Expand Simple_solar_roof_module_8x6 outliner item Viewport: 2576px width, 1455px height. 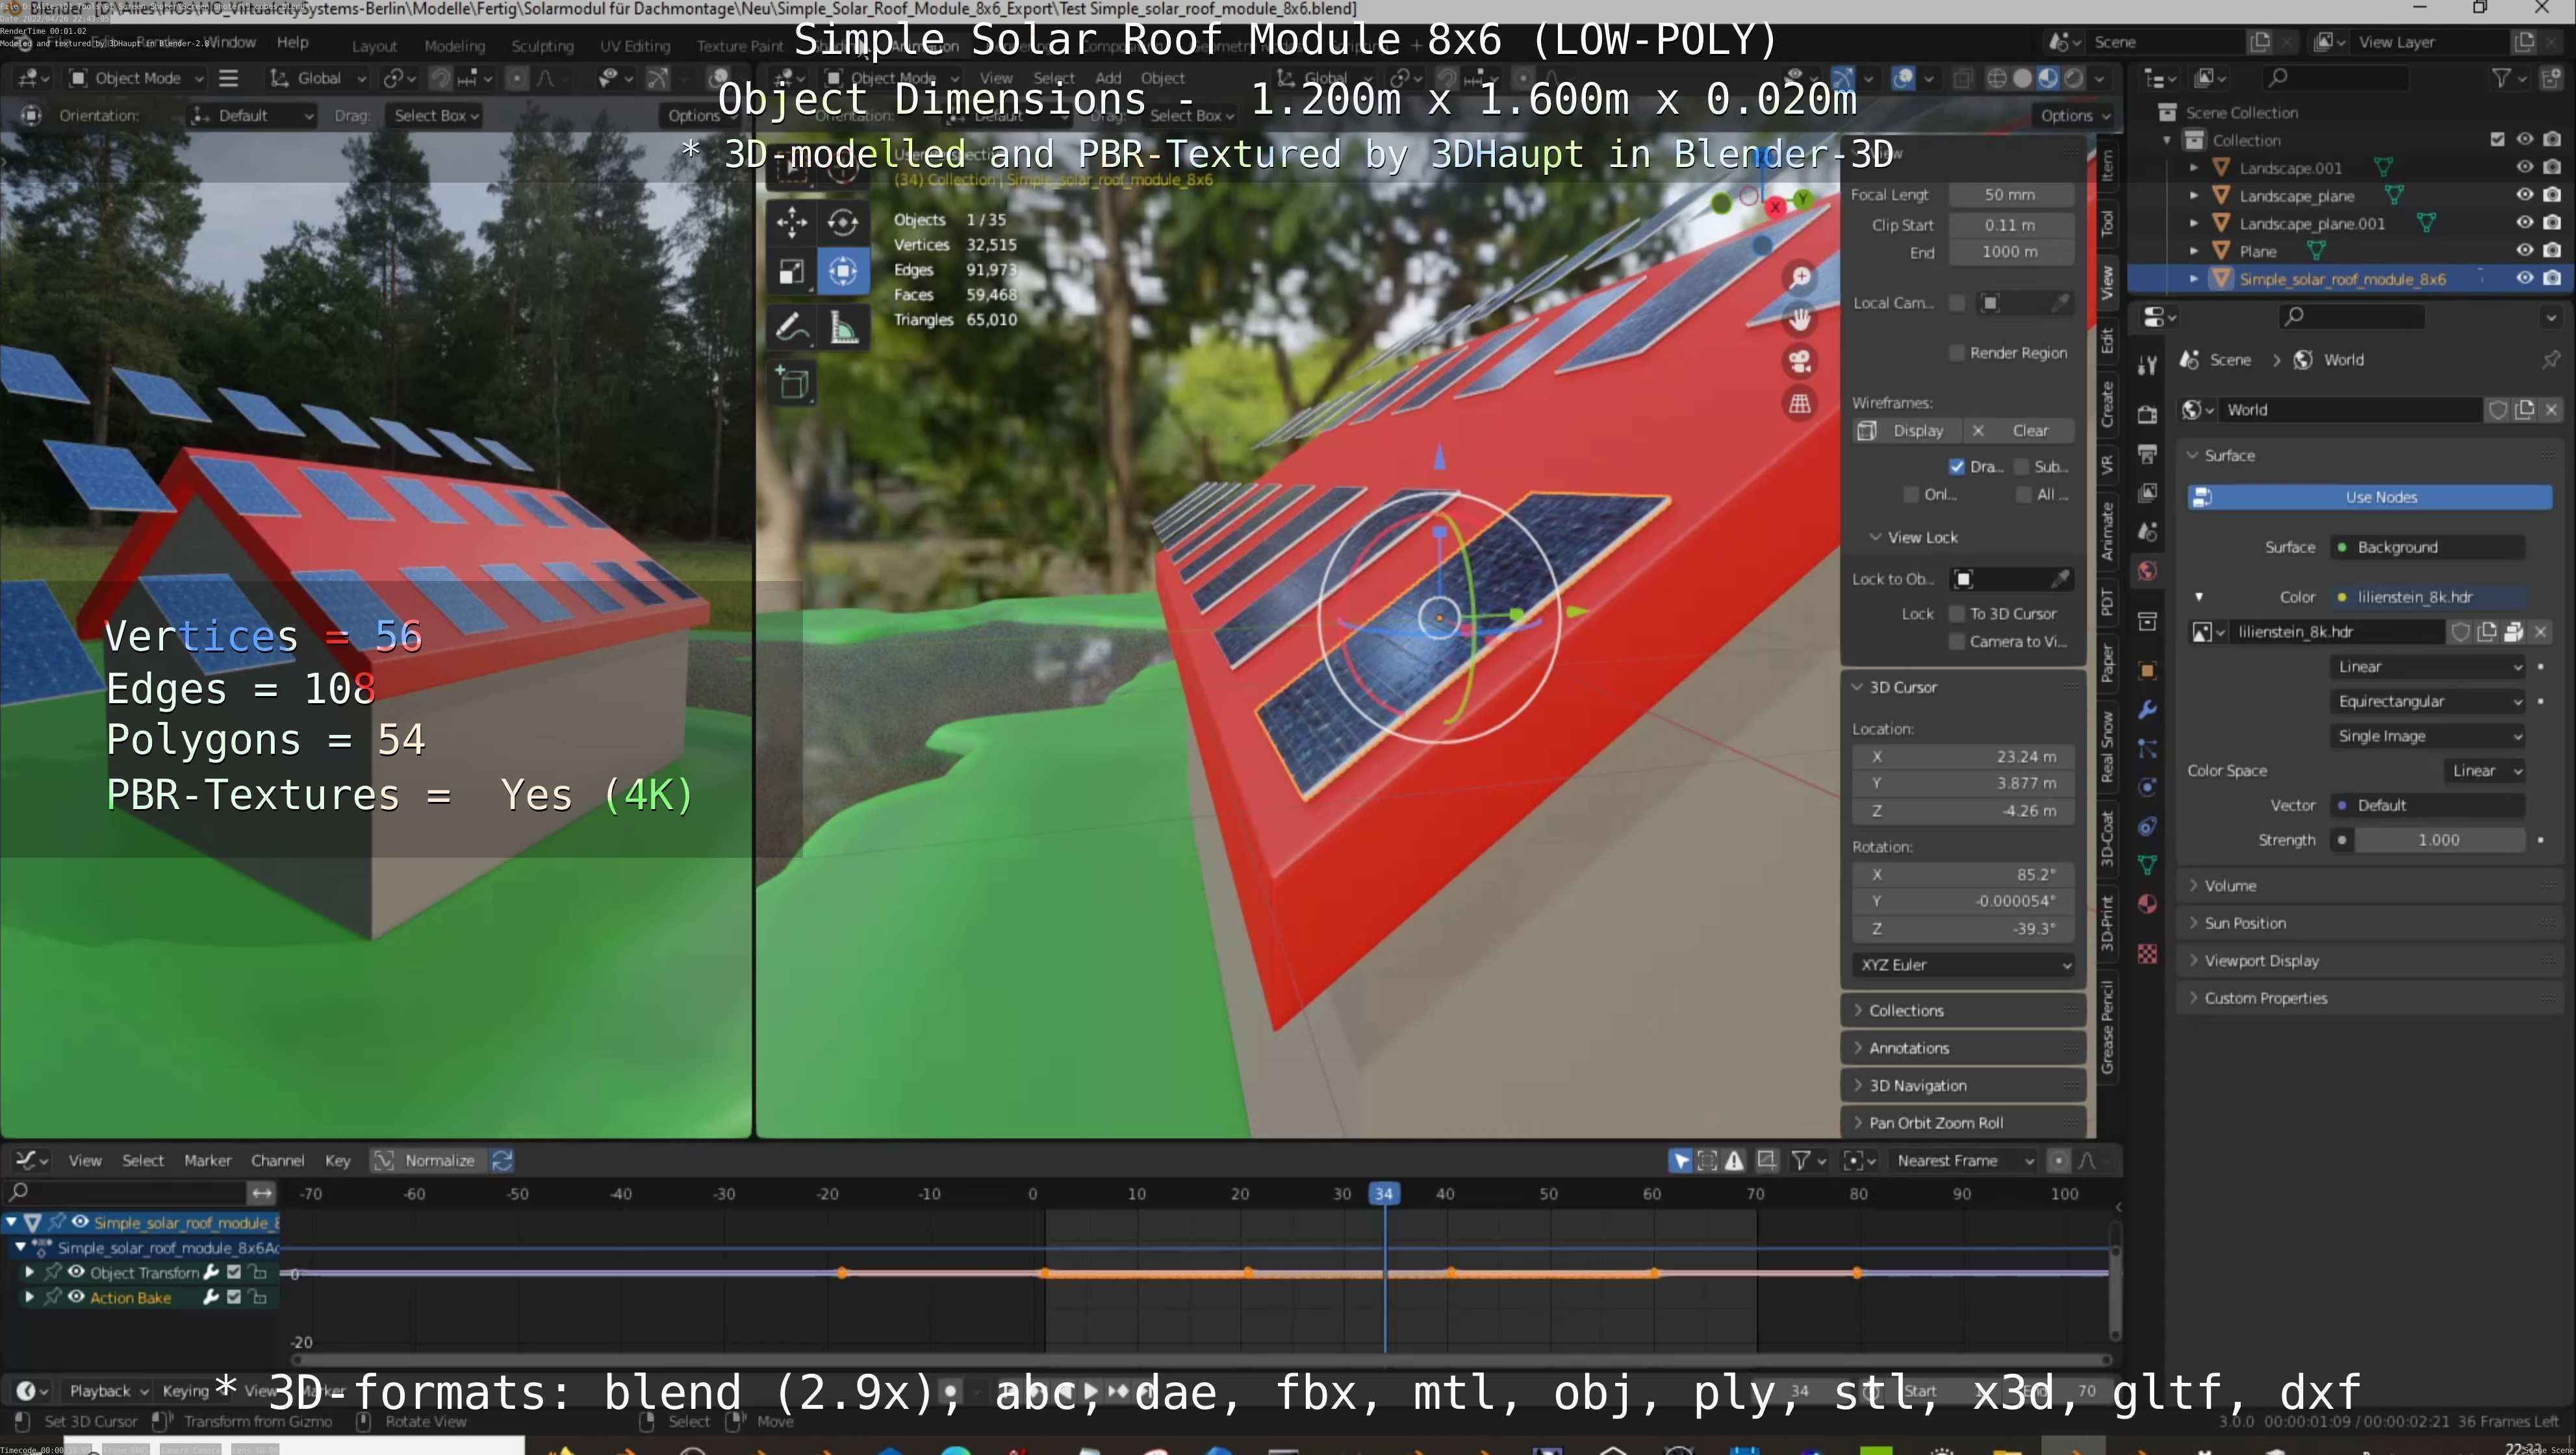pyautogui.click(x=2193, y=279)
